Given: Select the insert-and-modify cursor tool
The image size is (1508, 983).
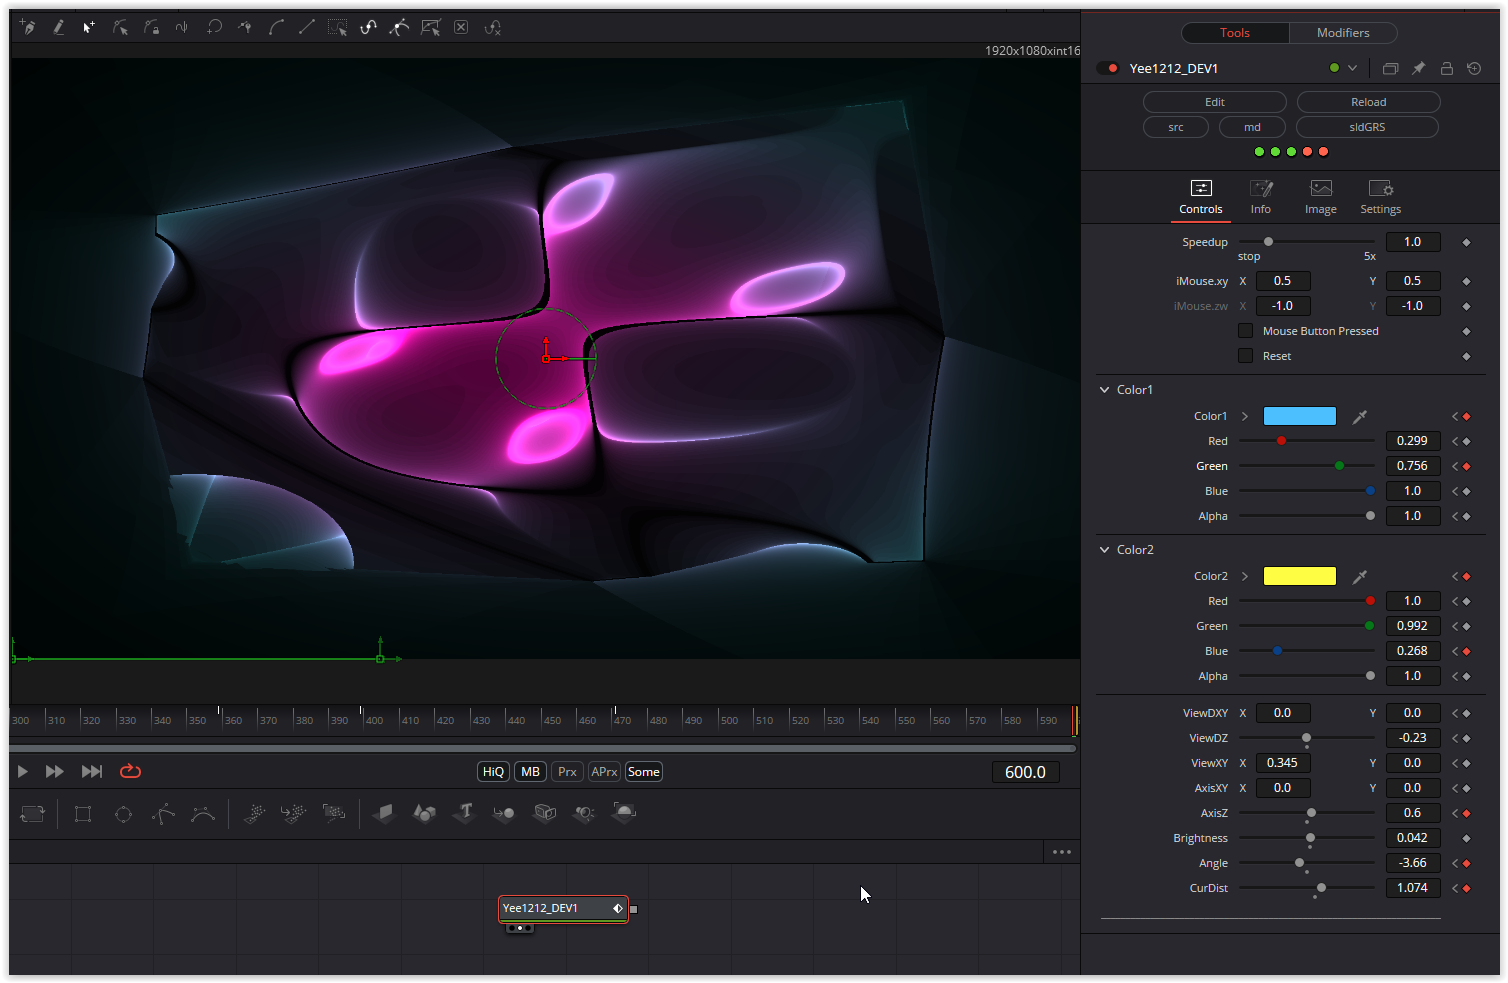Looking at the screenshot, I should pyautogui.click(x=89, y=28).
